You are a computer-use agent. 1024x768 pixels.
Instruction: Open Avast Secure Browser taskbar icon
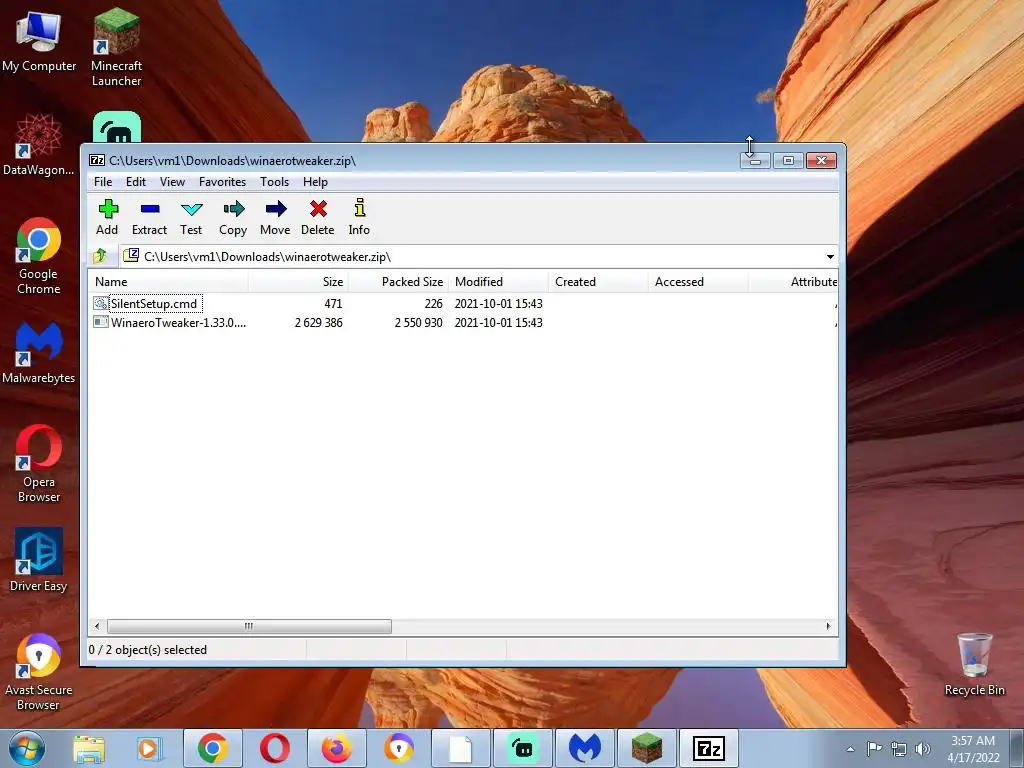399,748
